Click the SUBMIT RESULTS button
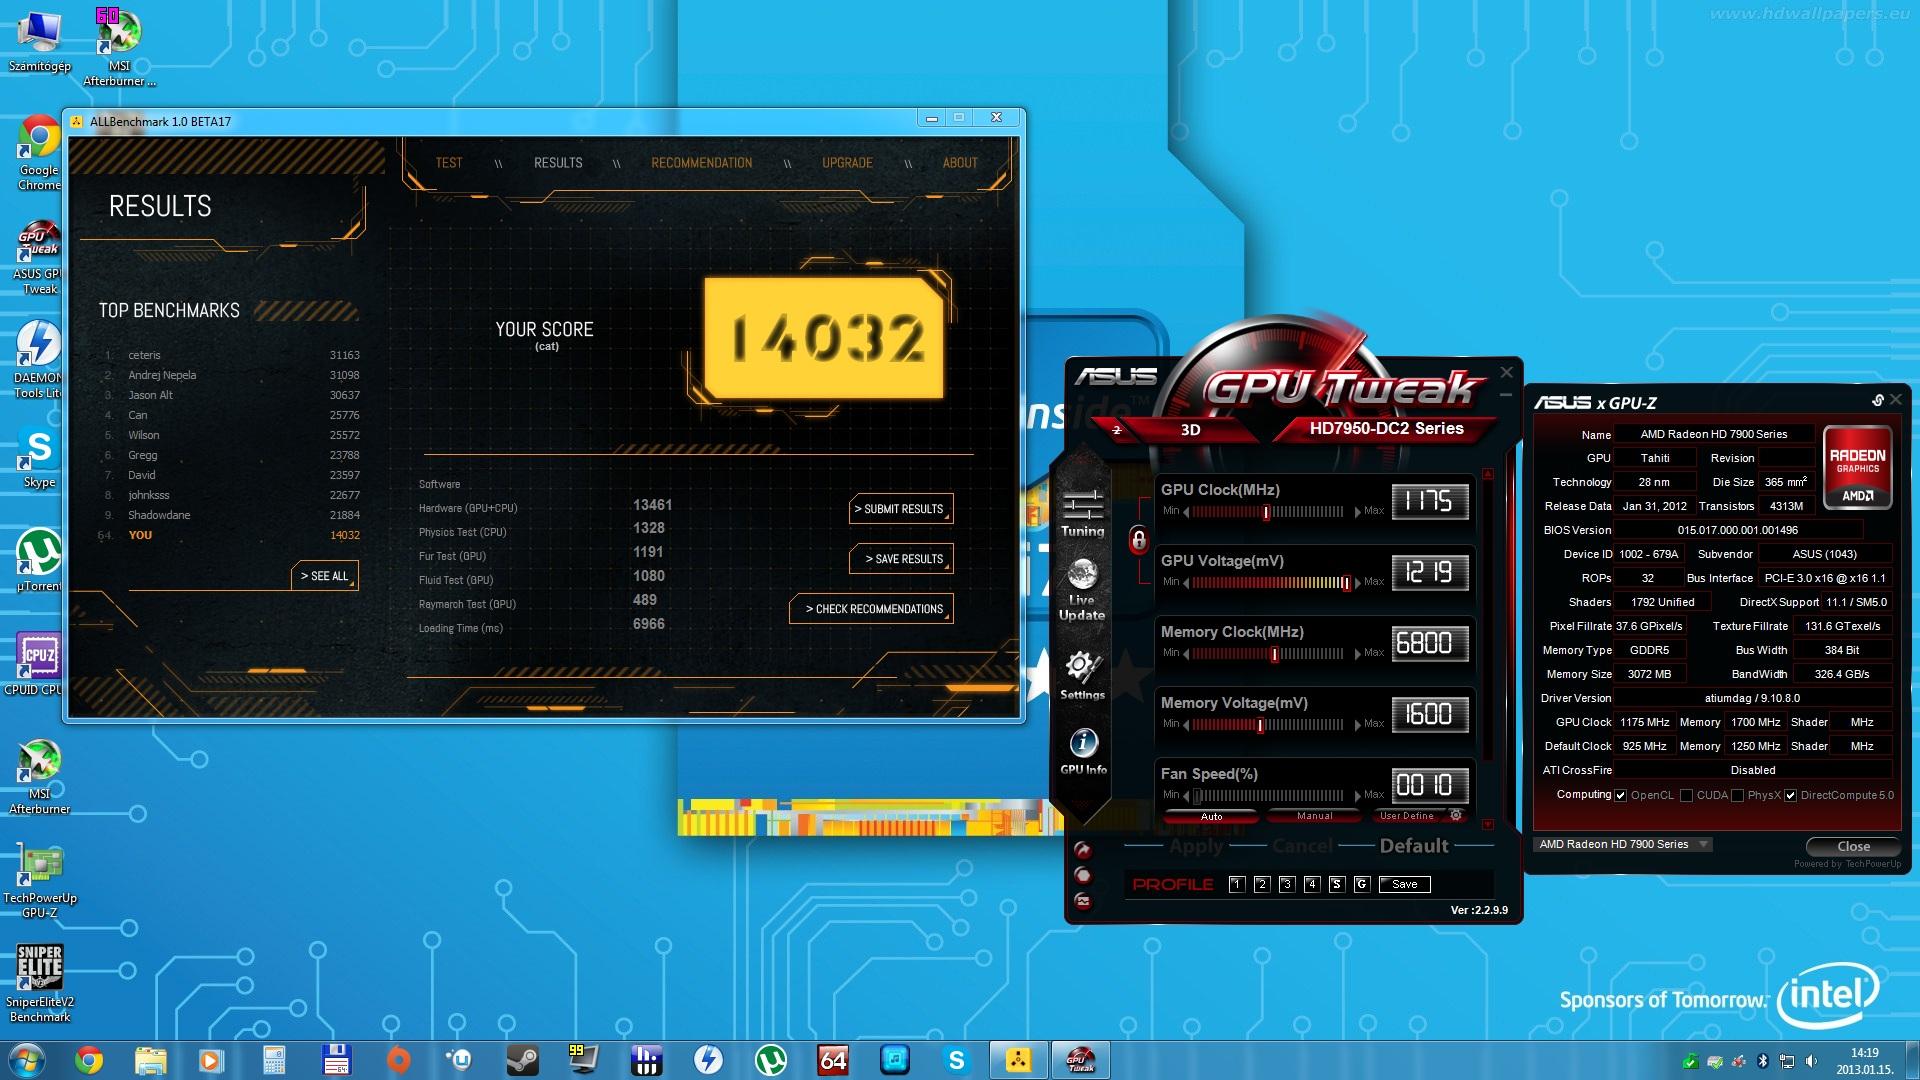1920x1080 pixels. 902,509
